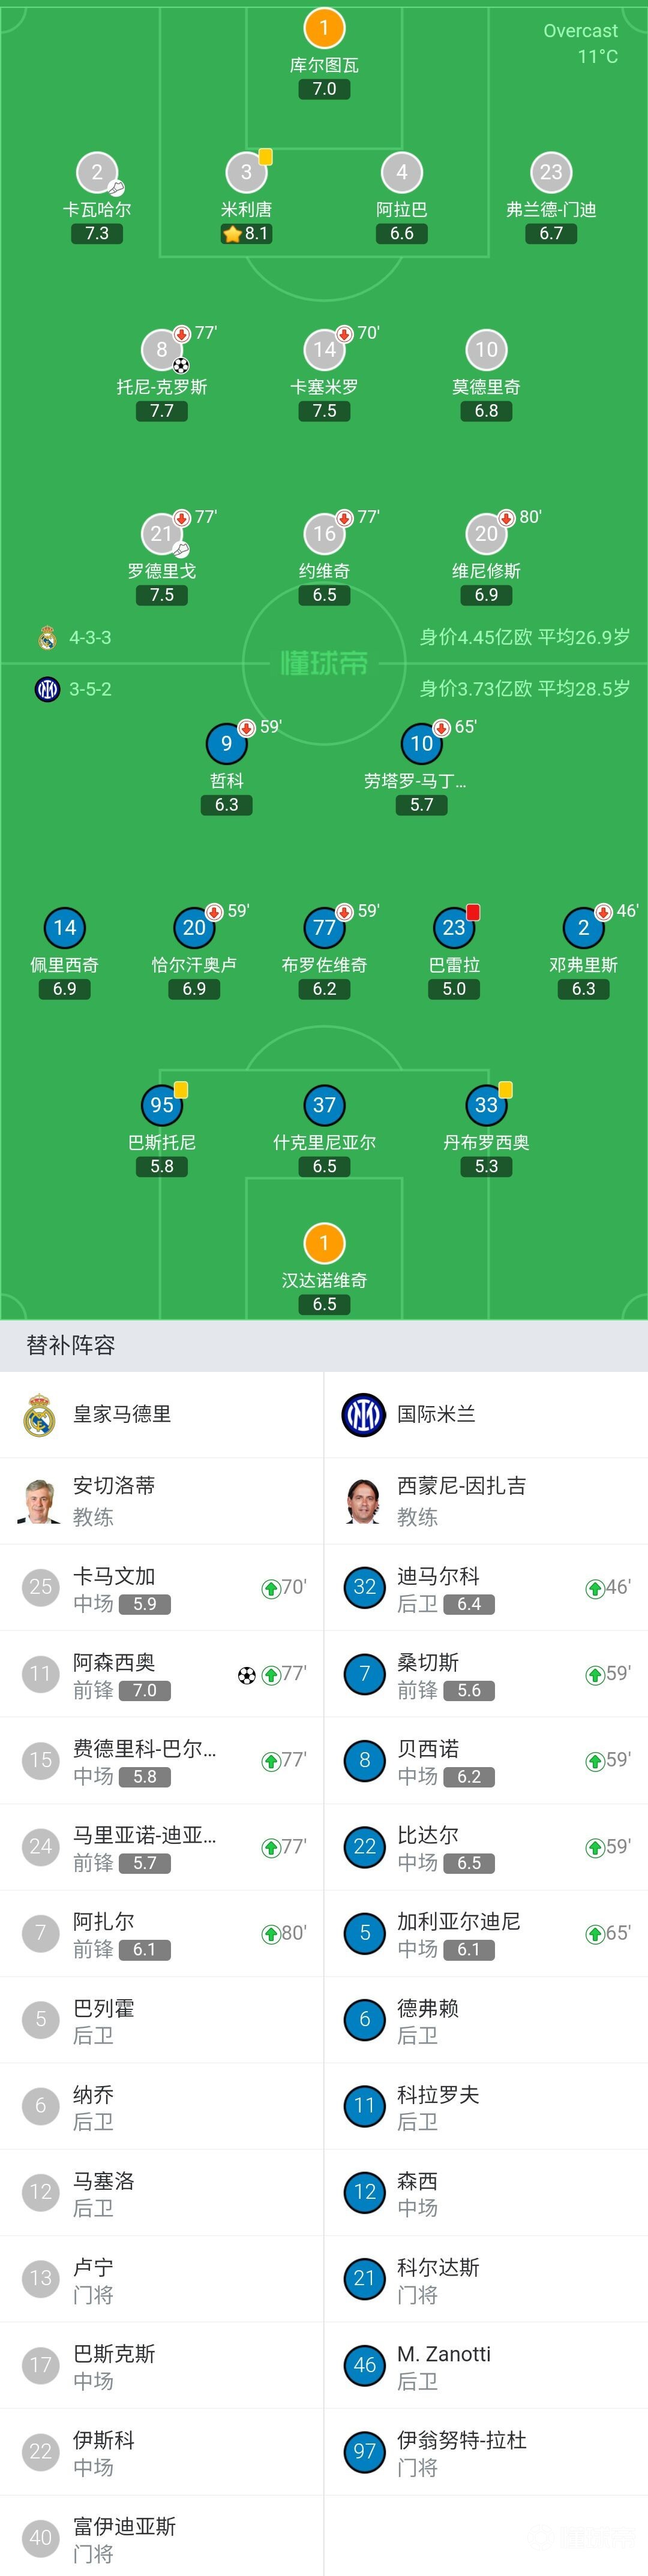Viewport: 648px width, 2576px height.
Task: Tap Barella's number 23 badge with red card
Action: point(454,927)
